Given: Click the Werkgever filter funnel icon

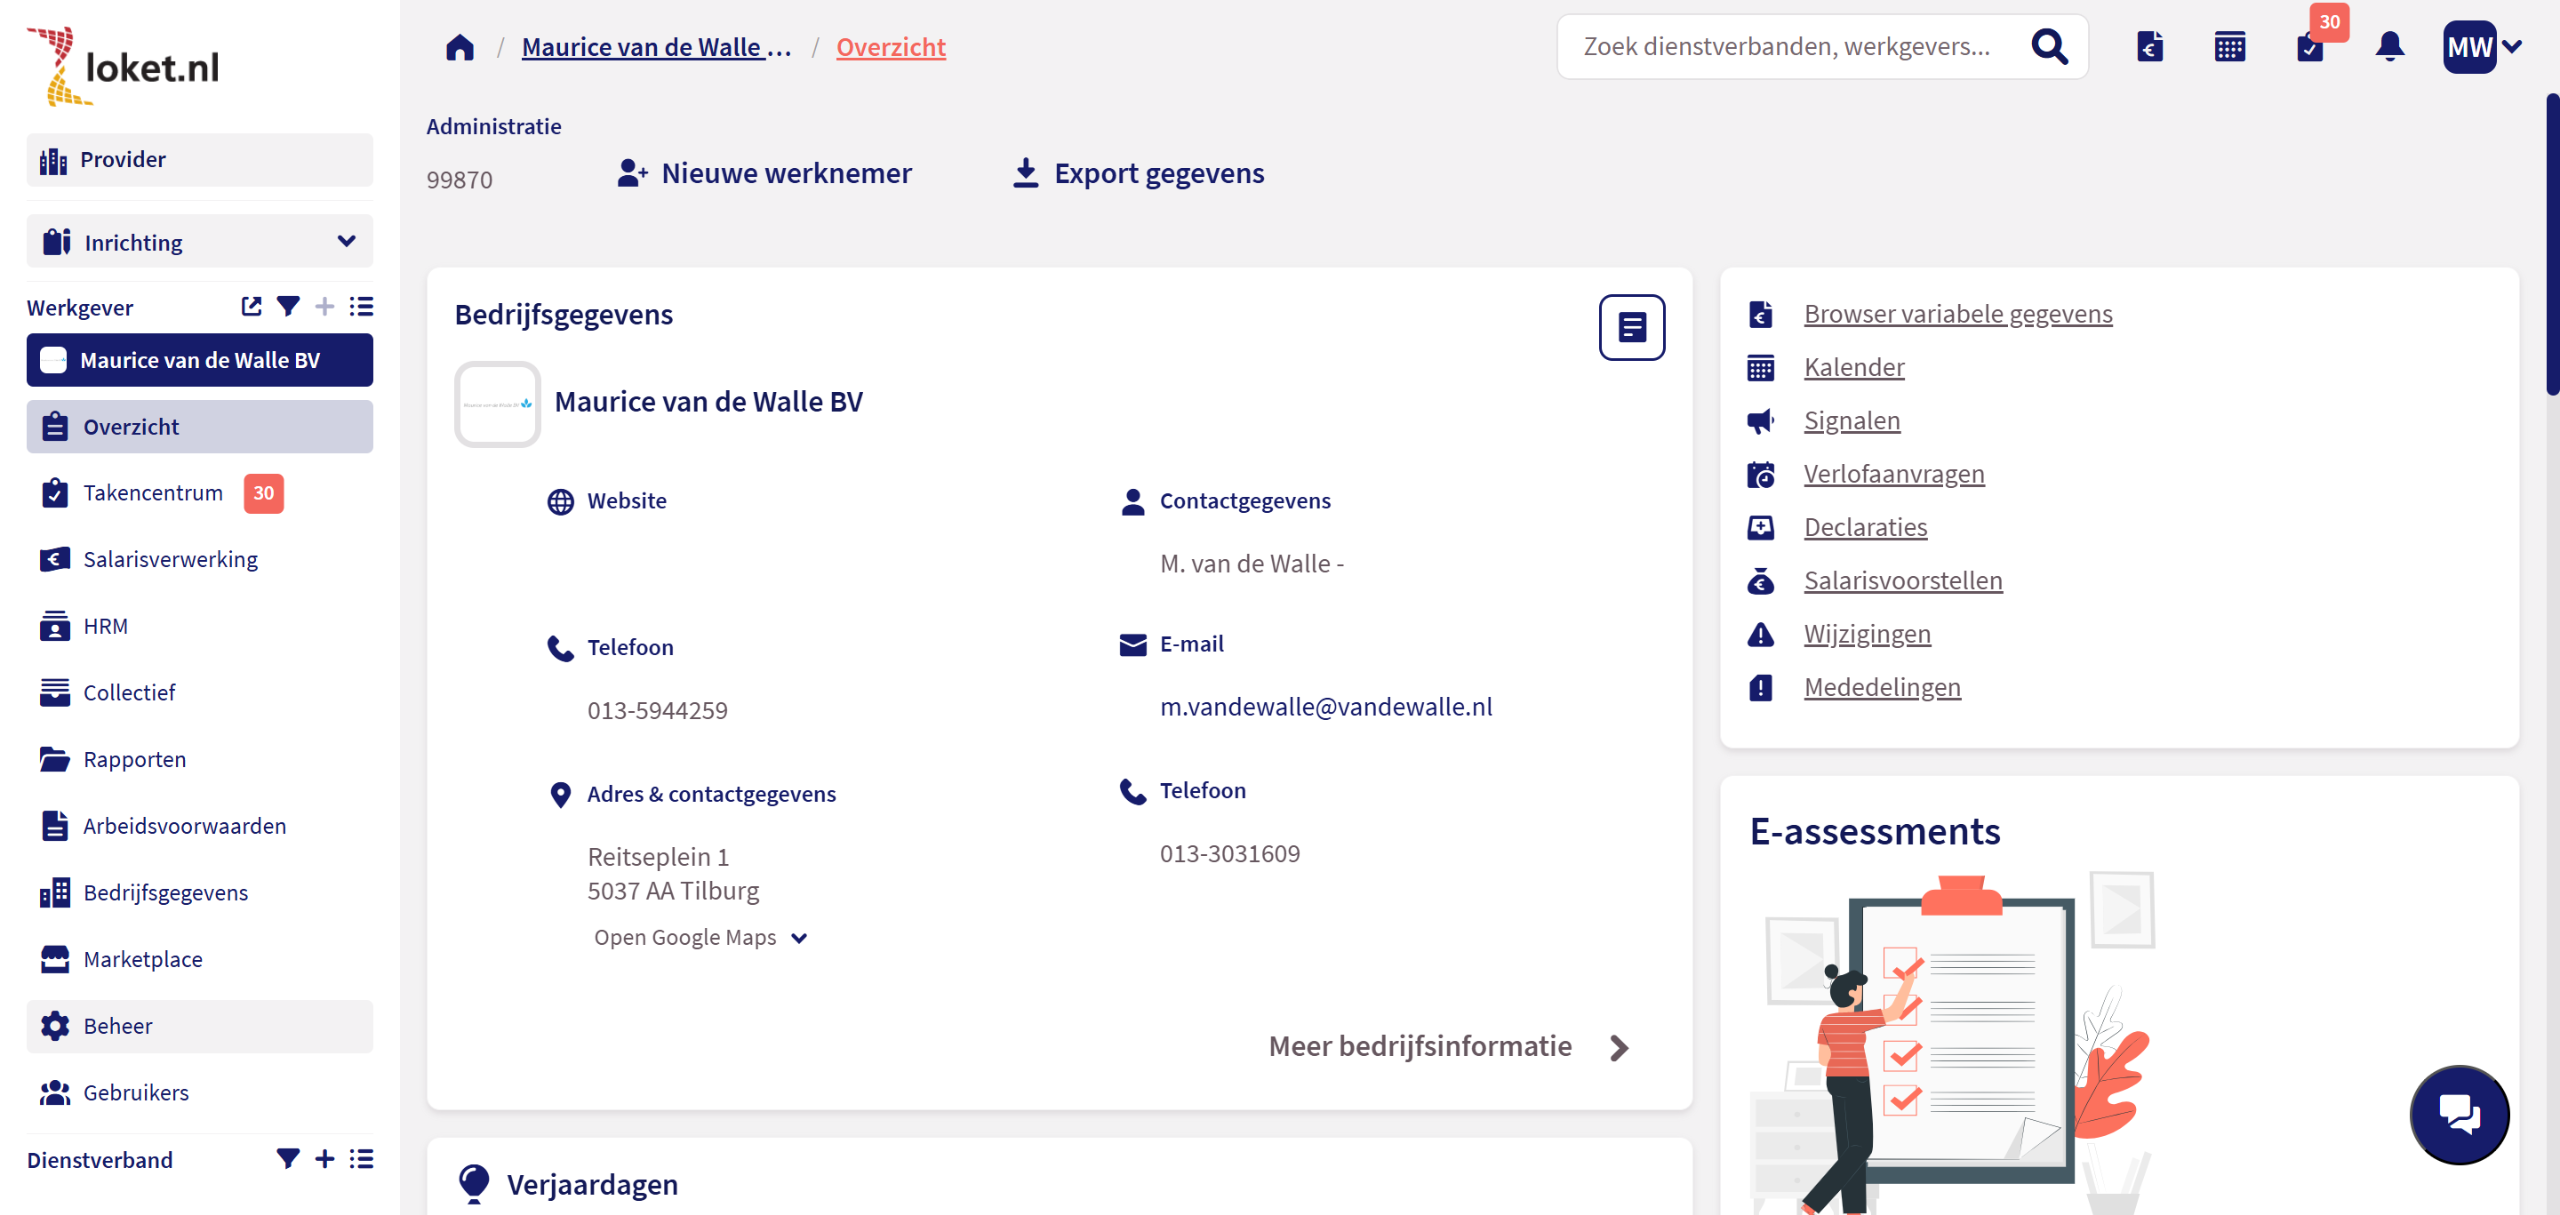Looking at the screenshot, I should pyautogui.click(x=288, y=306).
